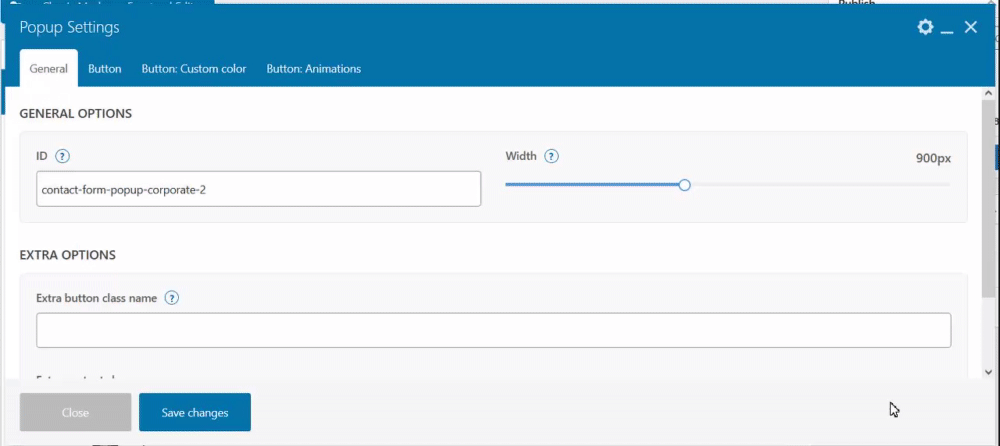The height and width of the screenshot is (446, 1000).
Task: Click the ID input field
Action: coord(258,189)
